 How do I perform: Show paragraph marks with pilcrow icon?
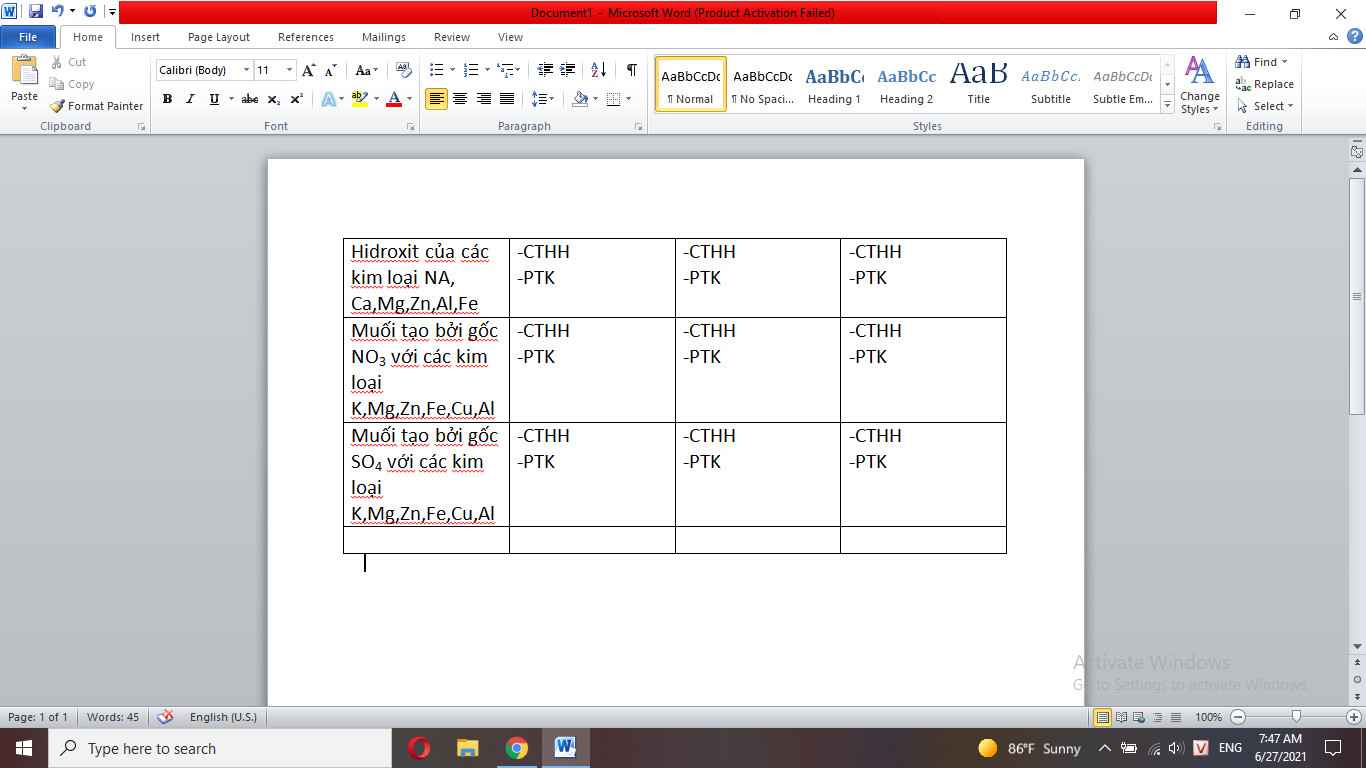click(631, 70)
